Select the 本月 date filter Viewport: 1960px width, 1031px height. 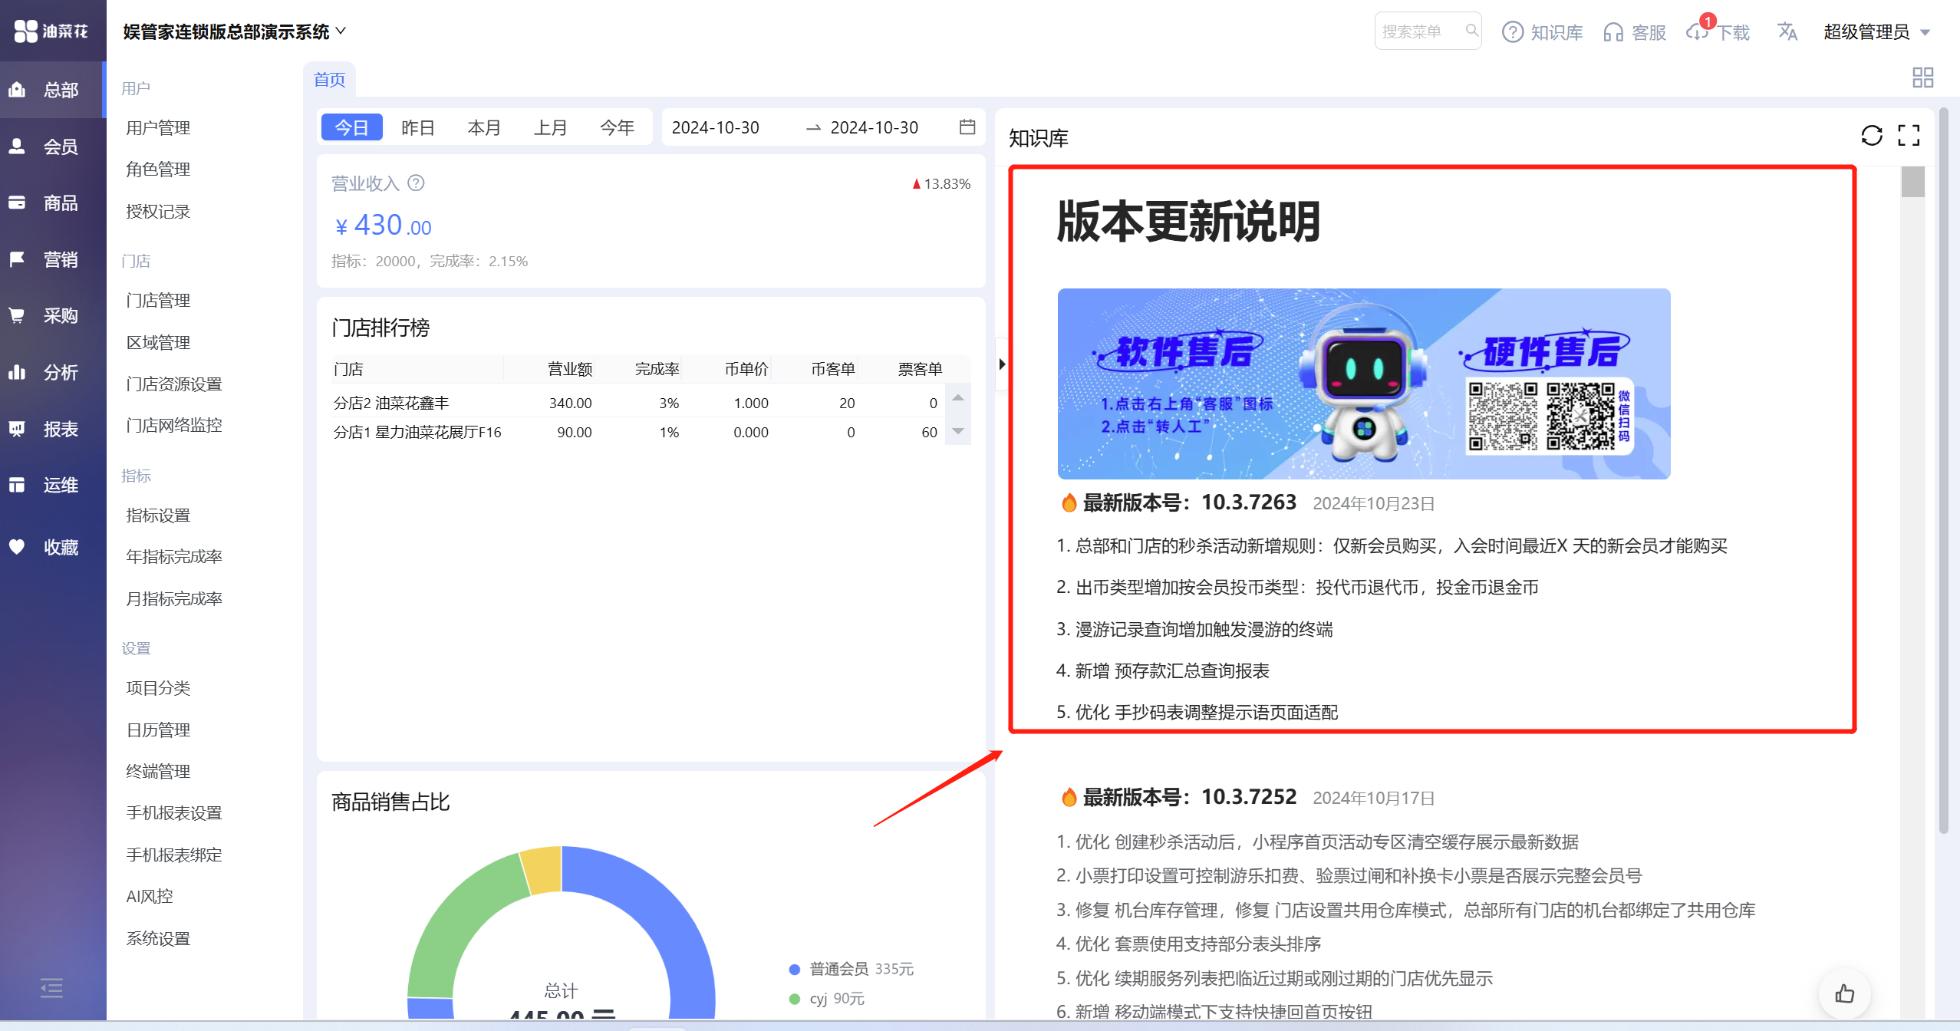[x=484, y=127]
